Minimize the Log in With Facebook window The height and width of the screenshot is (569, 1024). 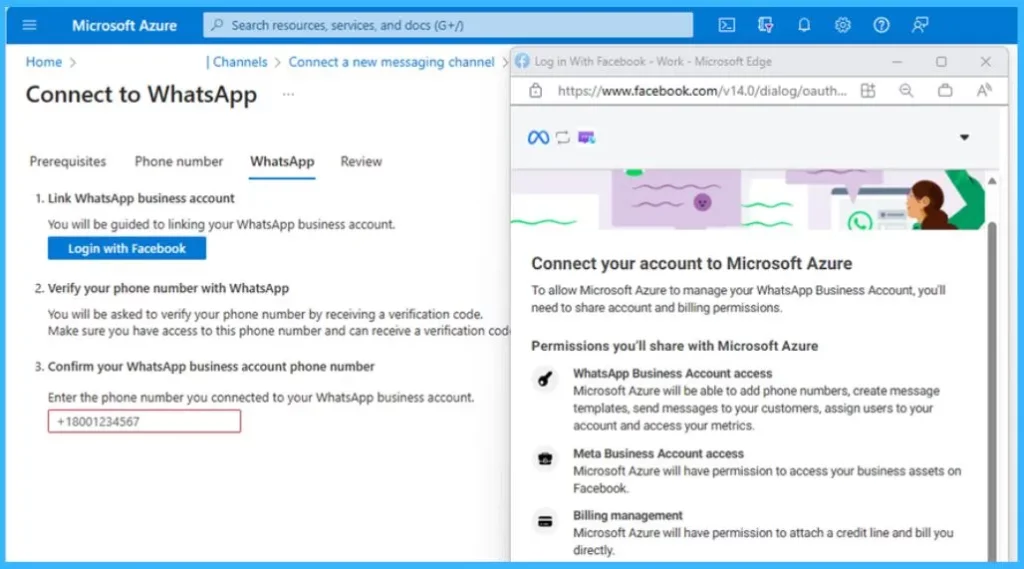point(897,61)
